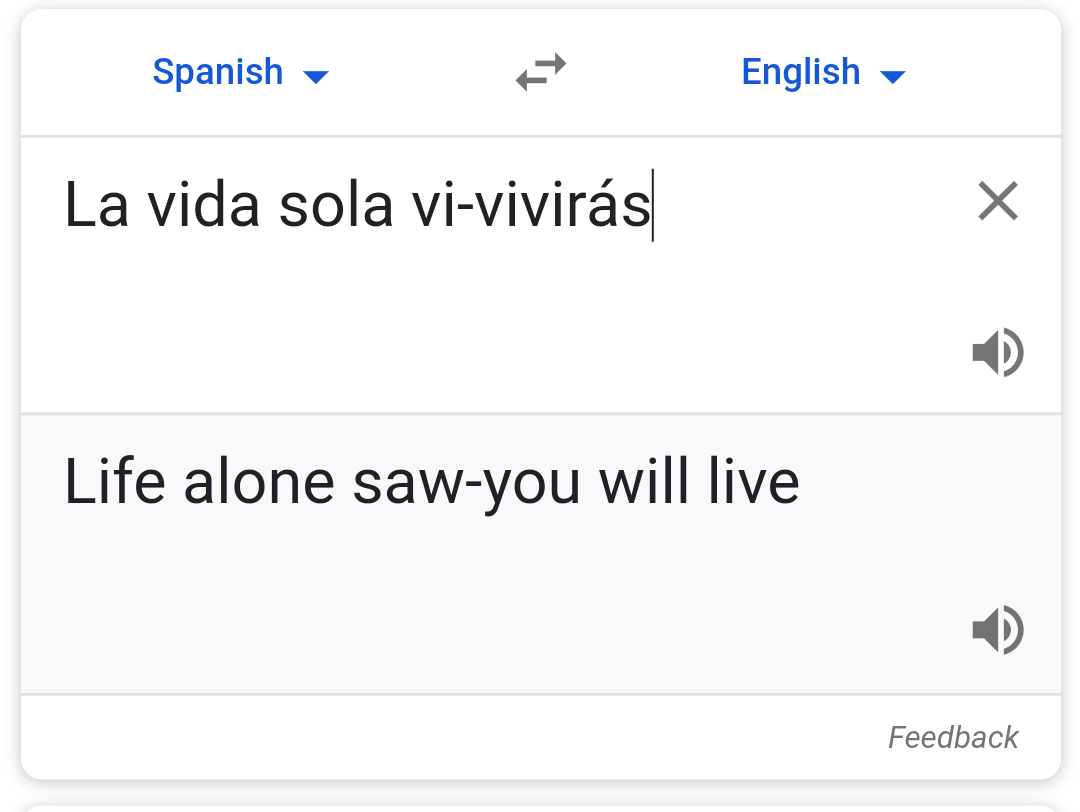Image resolution: width=1080 pixels, height=812 pixels.
Task: Clear the source text with the X
Action: click(x=997, y=202)
